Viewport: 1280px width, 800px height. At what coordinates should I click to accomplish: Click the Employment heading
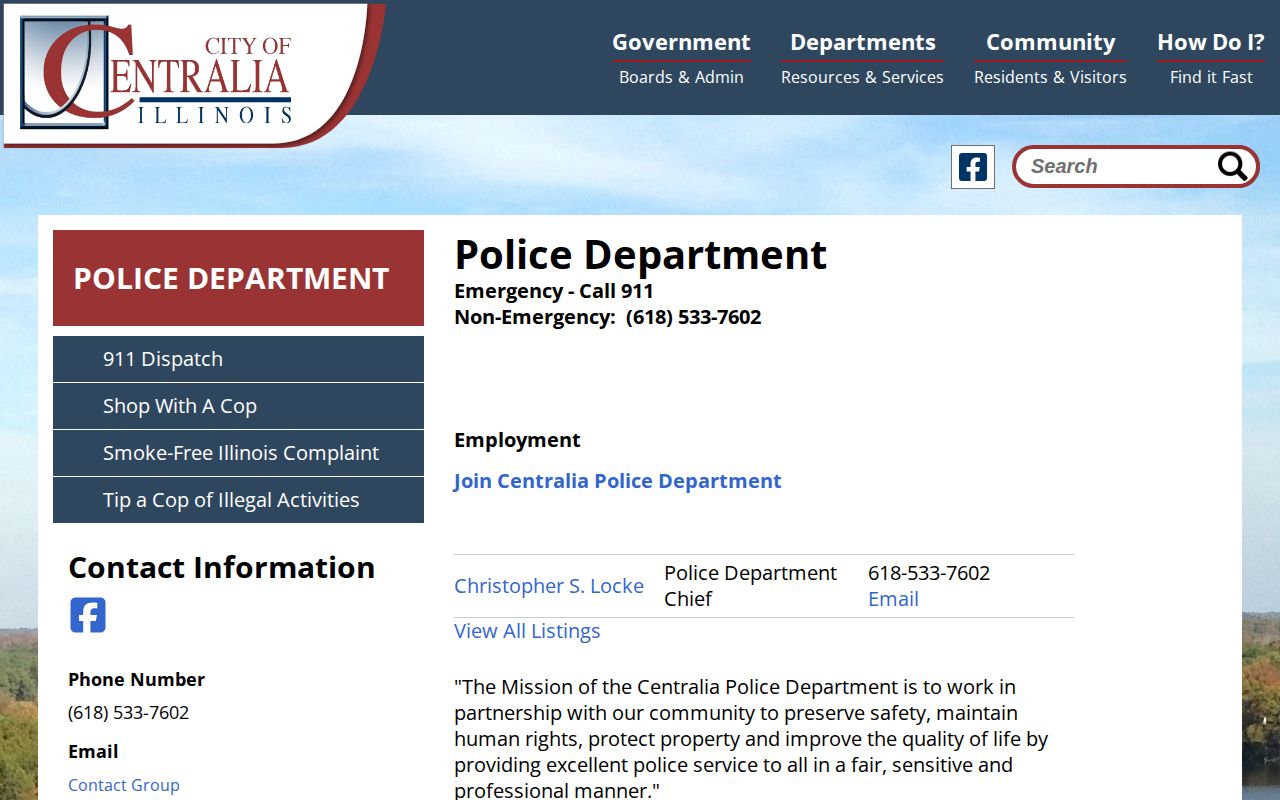517,440
